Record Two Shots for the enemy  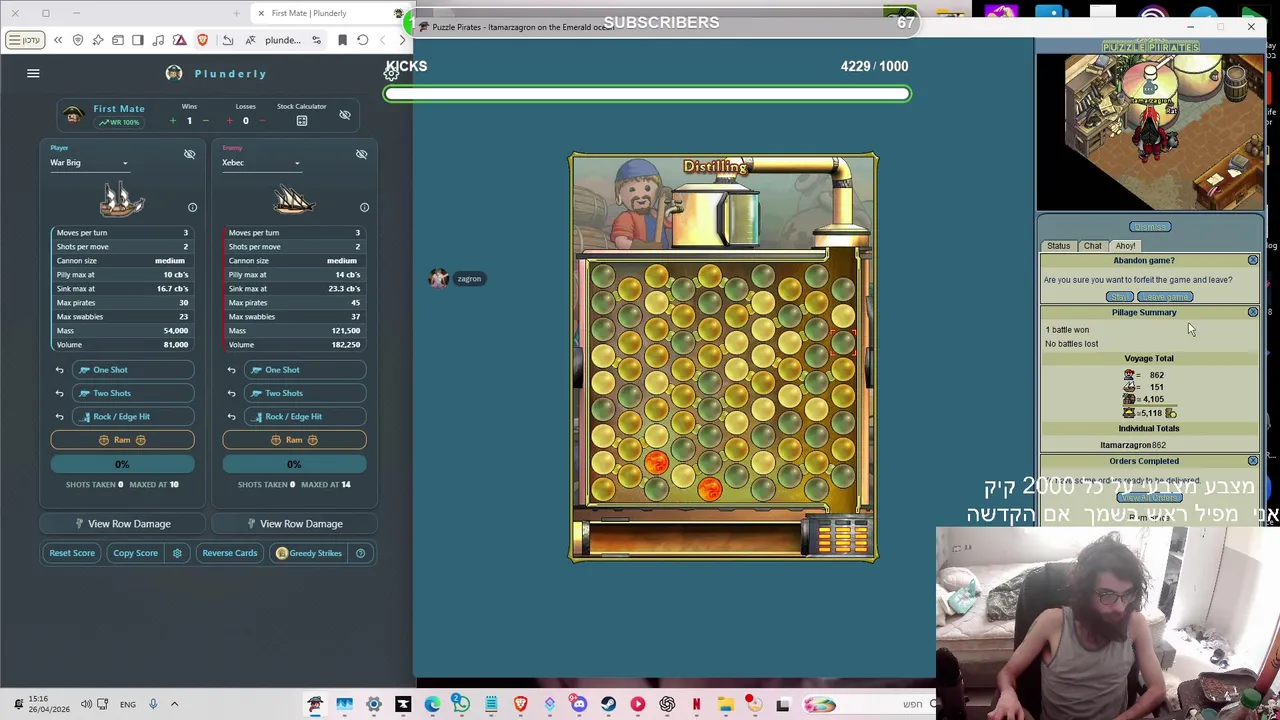pyautogui.click(x=304, y=393)
